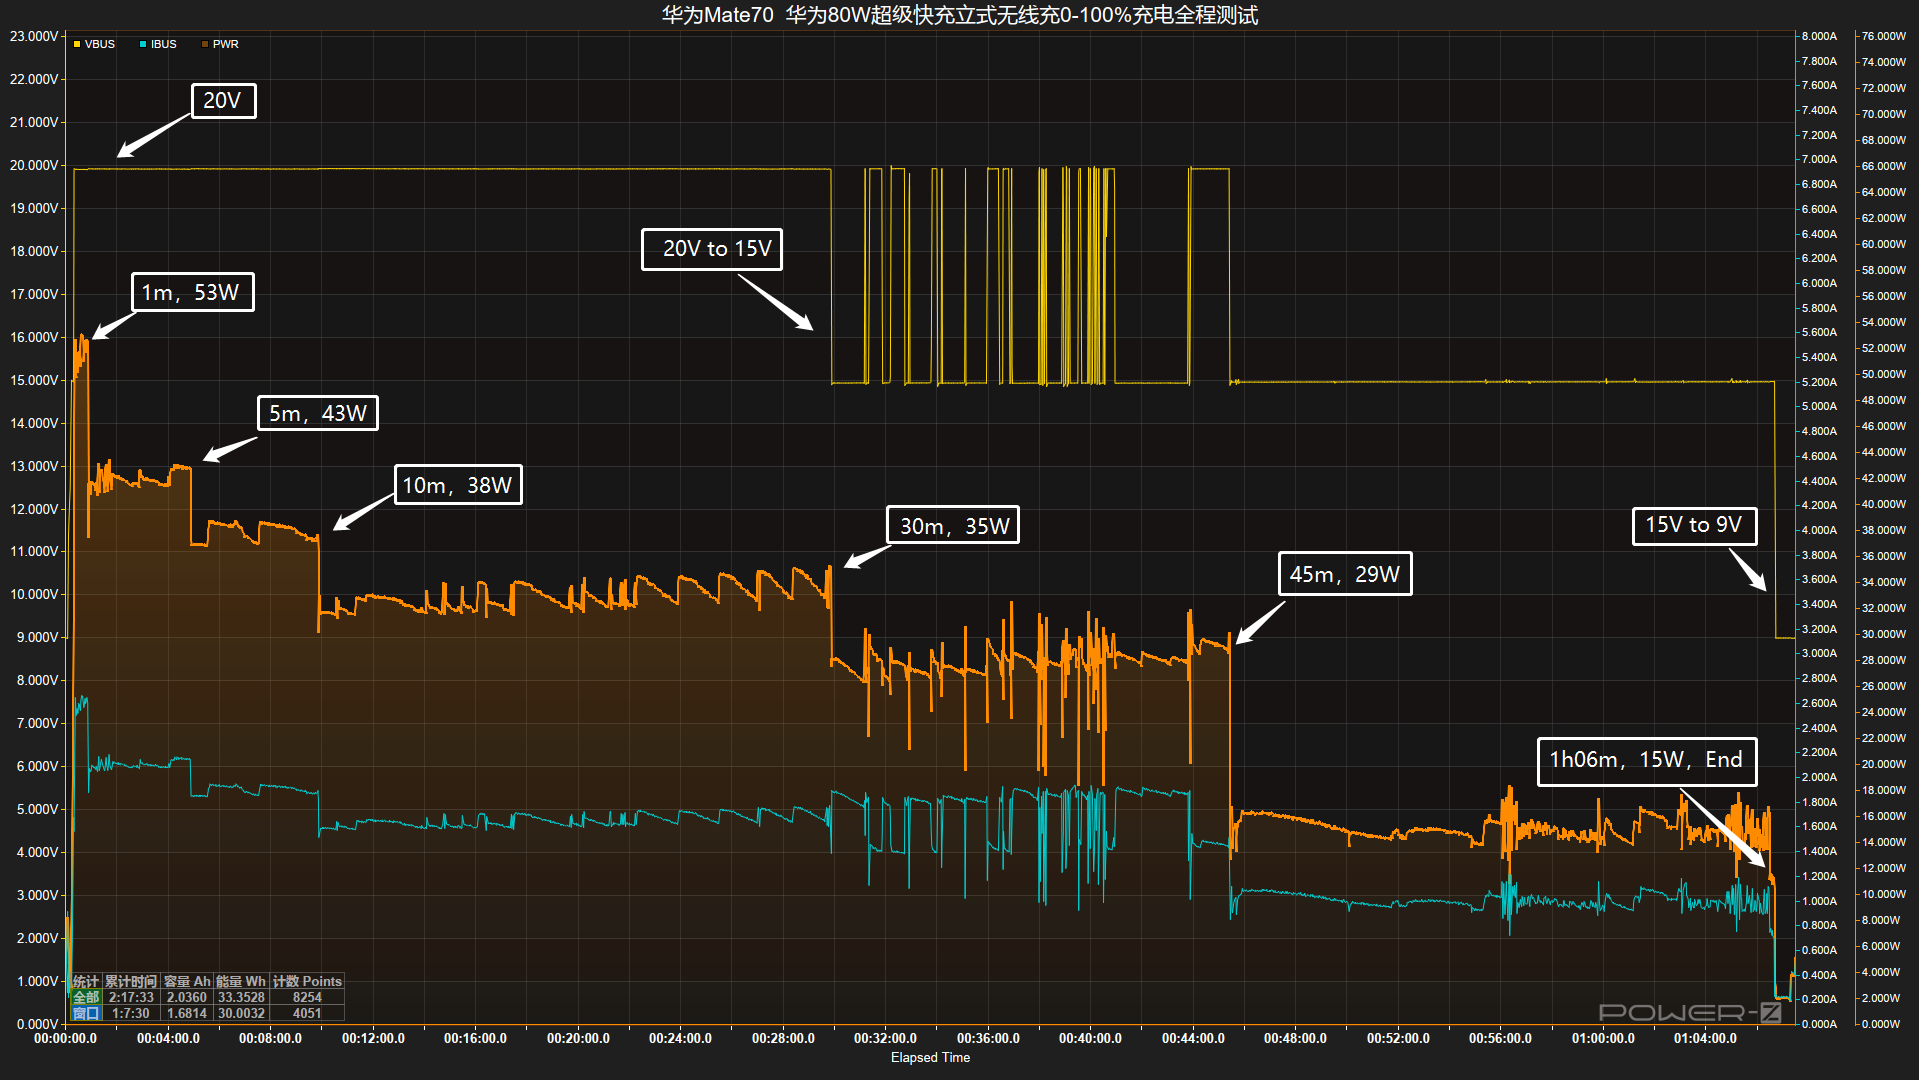The image size is (1919, 1081).
Task: Click the 01:00:00.0 time axis tick
Action: 1603,1038
